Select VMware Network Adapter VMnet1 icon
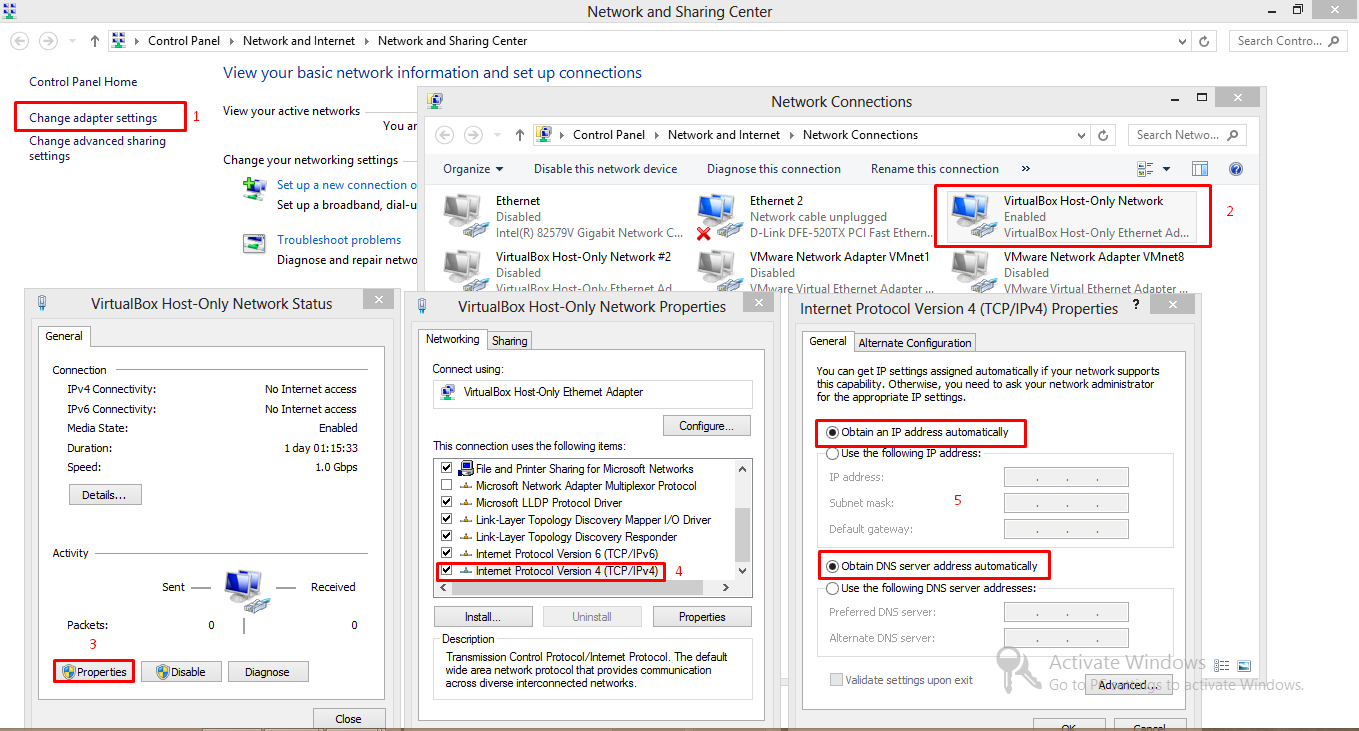The width and height of the screenshot is (1359, 731). (x=719, y=271)
